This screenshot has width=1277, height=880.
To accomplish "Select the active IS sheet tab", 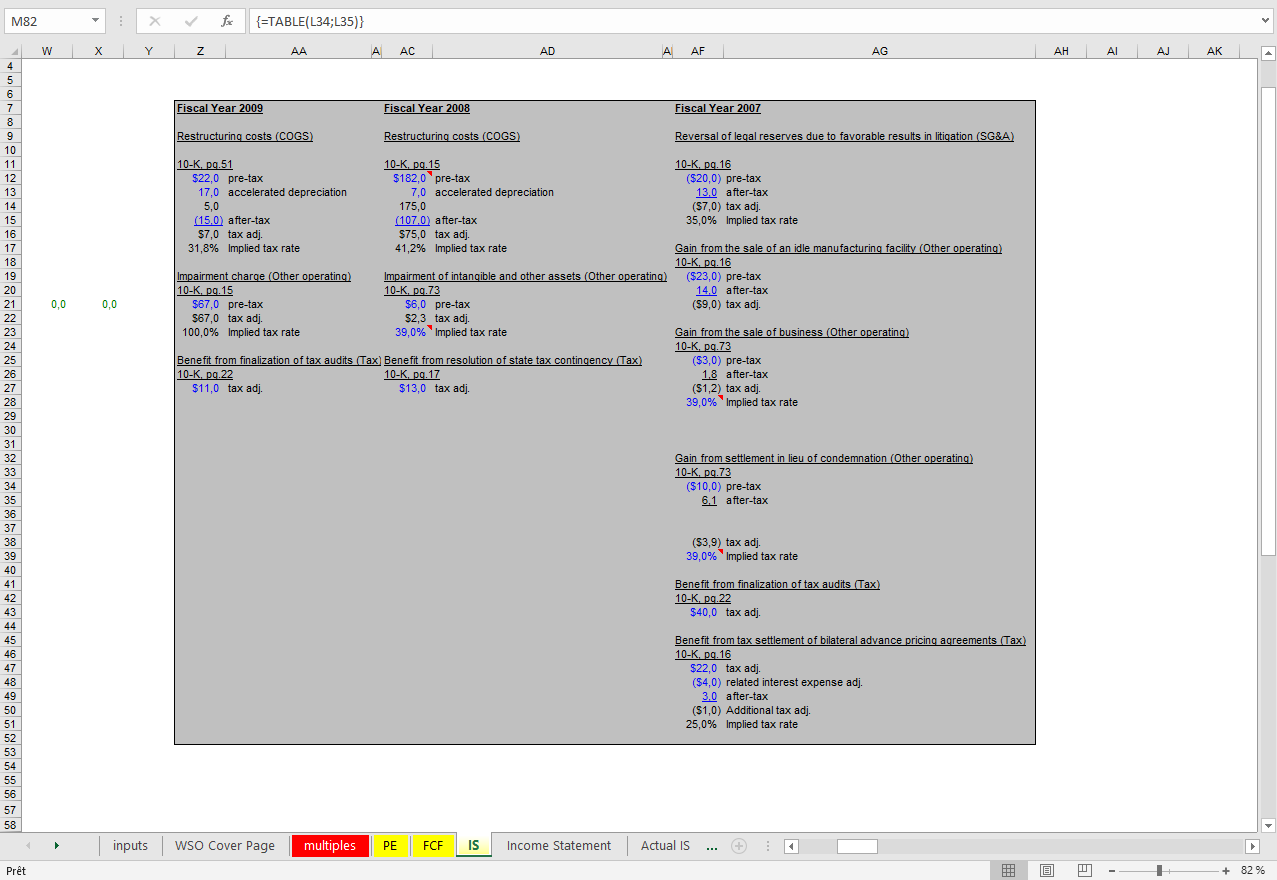I will coord(474,845).
